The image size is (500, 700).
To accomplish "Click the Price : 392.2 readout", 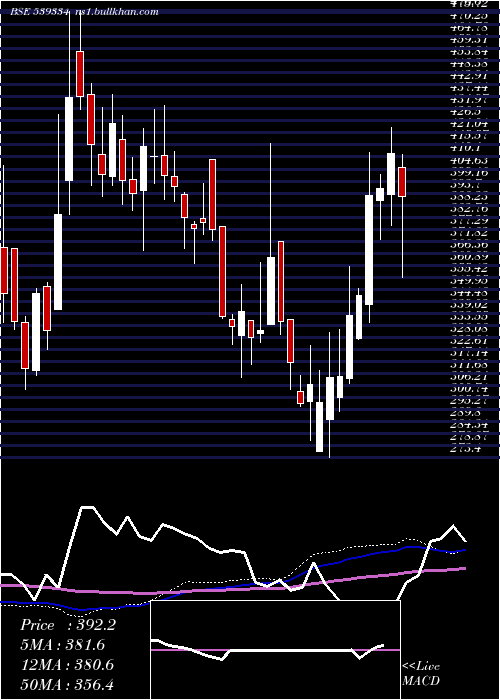I will [x=68, y=625].
